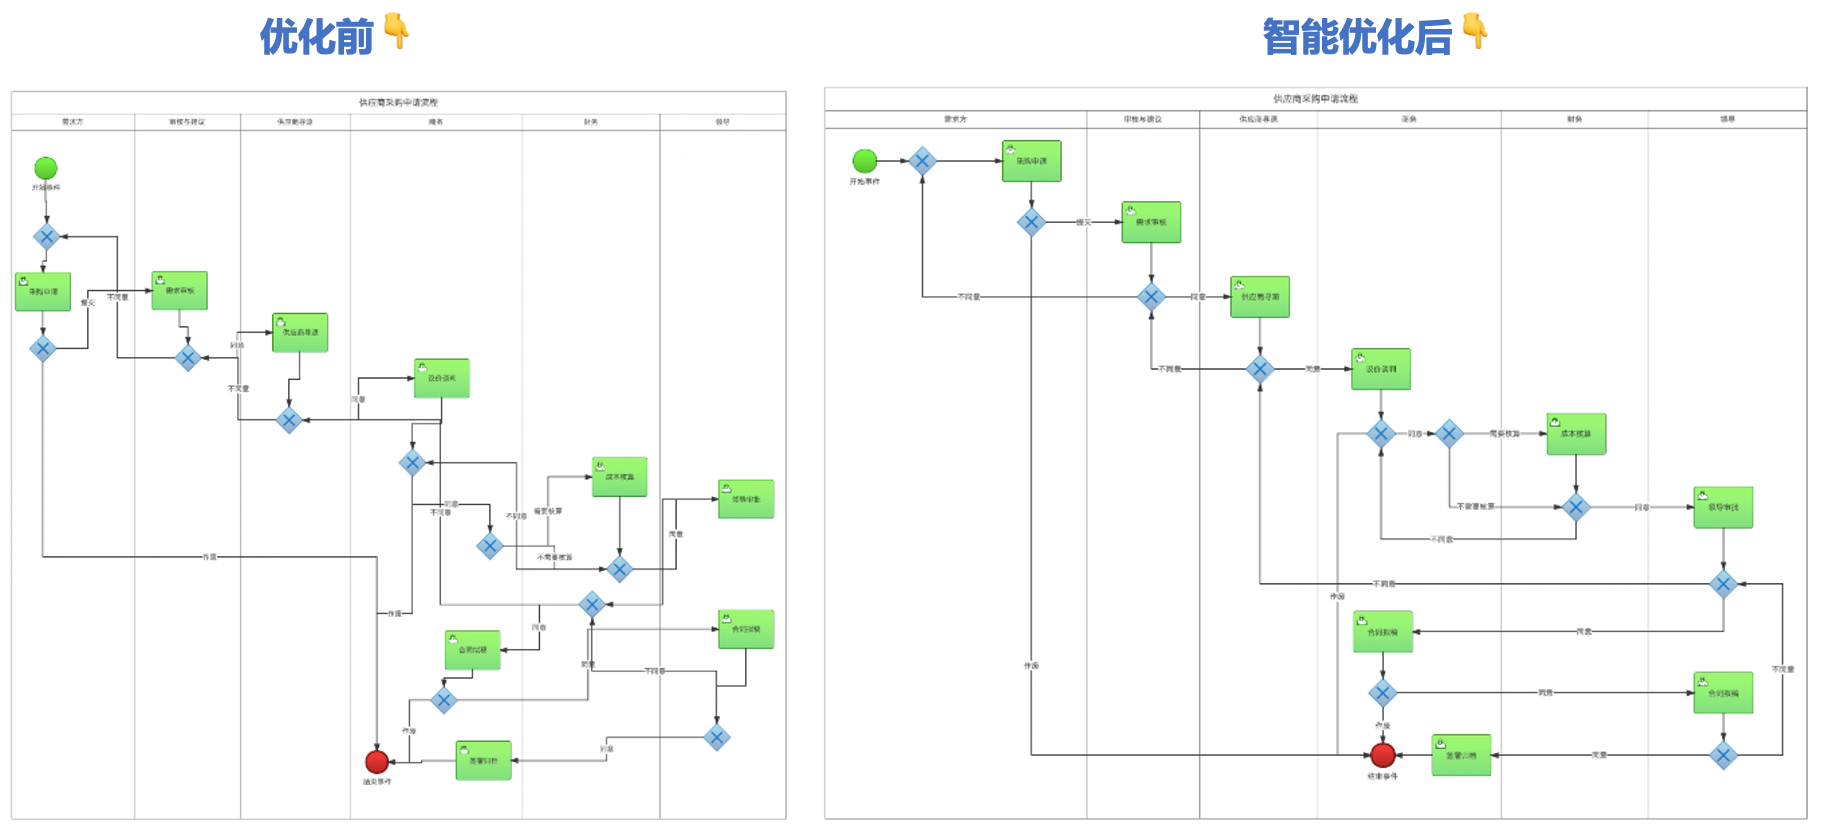Click 需求方 lane header in 智能优化后 diagram
Screen dimensions: 1824x831
tap(955, 119)
